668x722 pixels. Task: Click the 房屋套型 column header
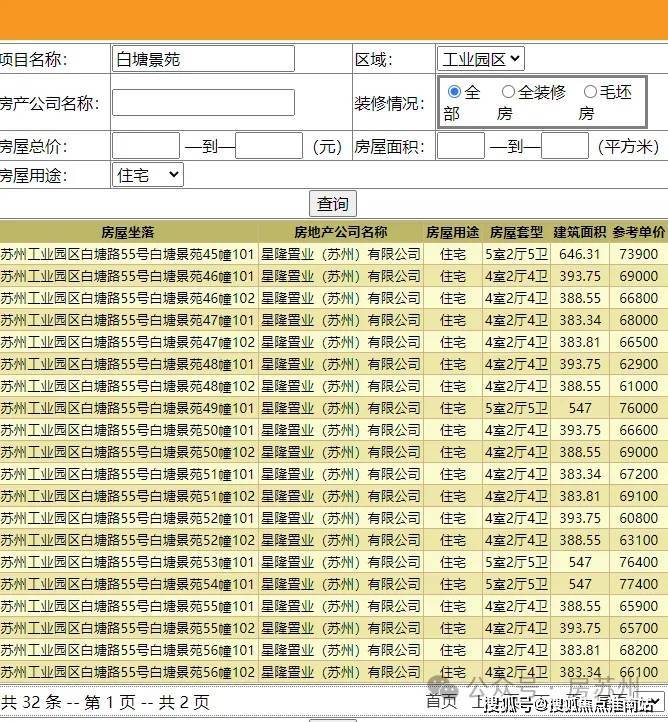click(x=516, y=232)
